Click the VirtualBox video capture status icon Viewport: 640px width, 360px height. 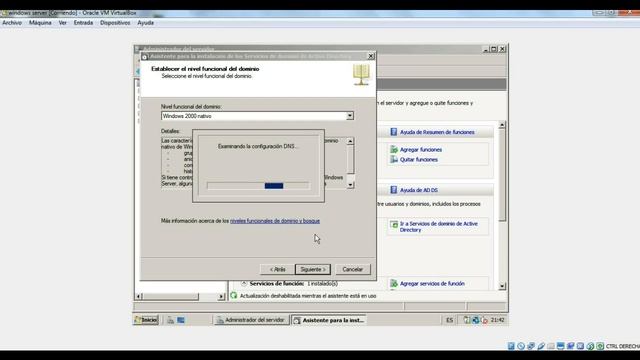click(570, 346)
